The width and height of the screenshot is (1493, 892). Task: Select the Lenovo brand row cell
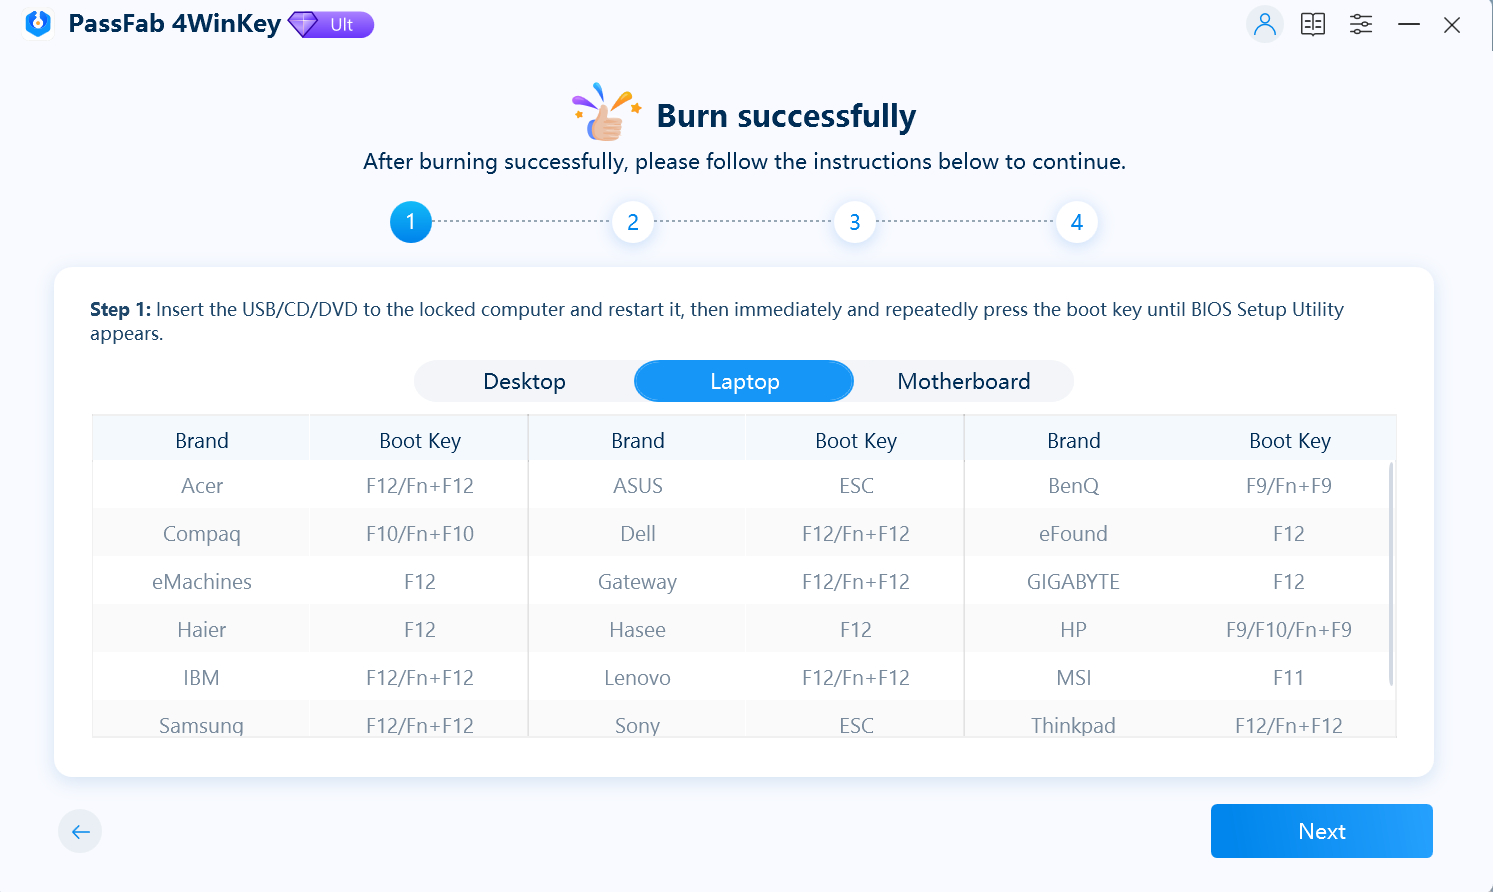click(x=637, y=678)
